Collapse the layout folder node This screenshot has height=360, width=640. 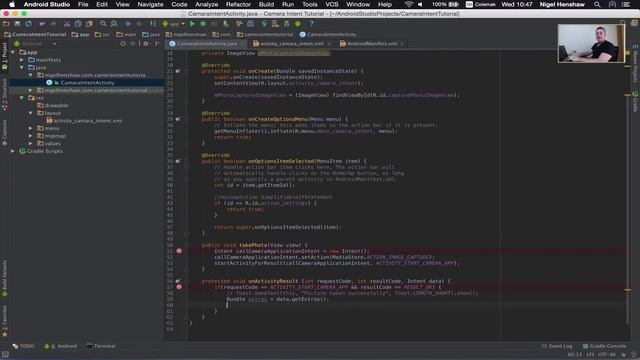point(31,113)
